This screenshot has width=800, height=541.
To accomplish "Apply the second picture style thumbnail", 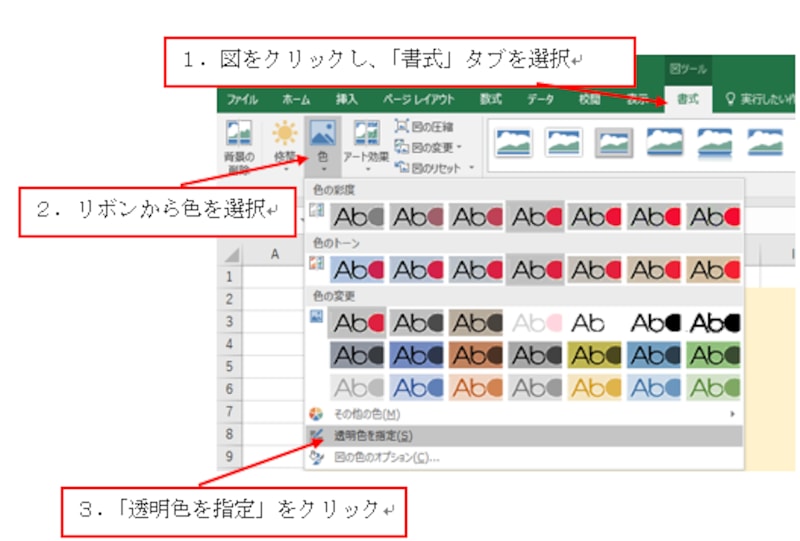I will click(563, 142).
